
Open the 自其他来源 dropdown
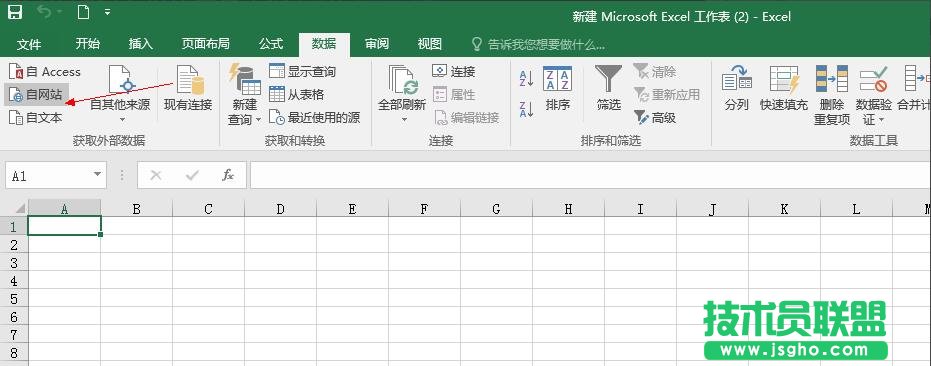click(120, 94)
